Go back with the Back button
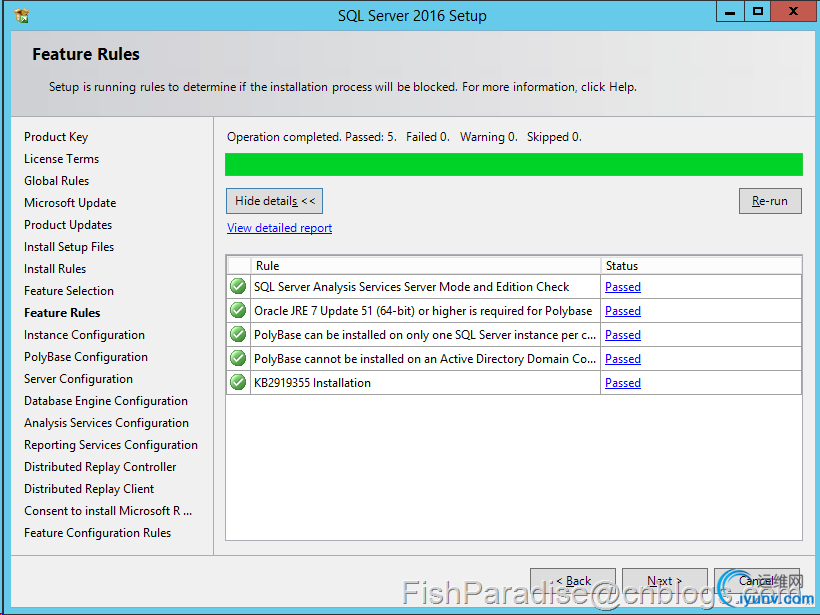820x615 pixels. pyautogui.click(x=573, y=581)
